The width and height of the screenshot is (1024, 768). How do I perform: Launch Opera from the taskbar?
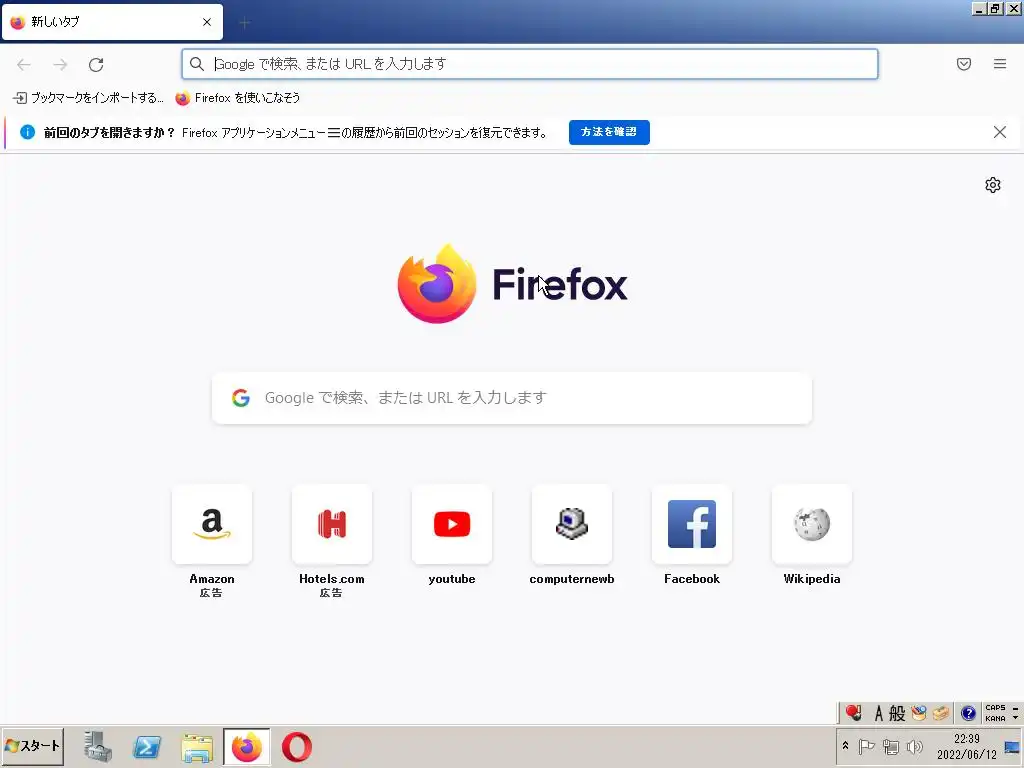[296, 747]
